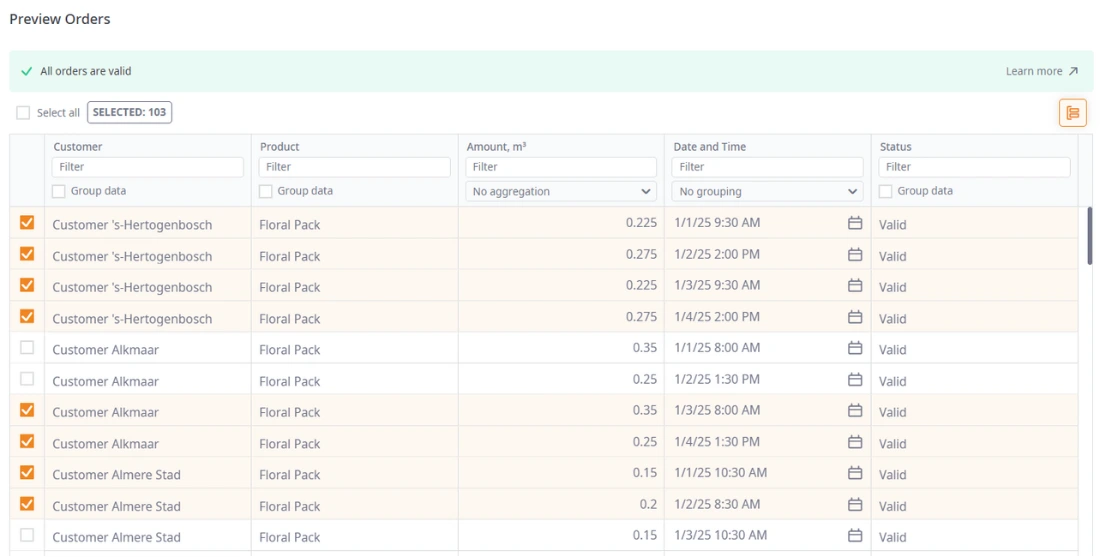Open calendar picker for 1/1/25 9:30 AM

click(x=854, y=223)
